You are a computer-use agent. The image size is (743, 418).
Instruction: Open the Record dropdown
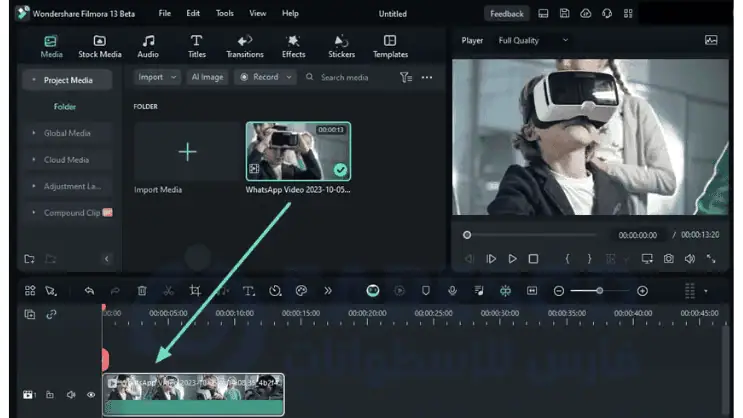click(x=265, y=77)
